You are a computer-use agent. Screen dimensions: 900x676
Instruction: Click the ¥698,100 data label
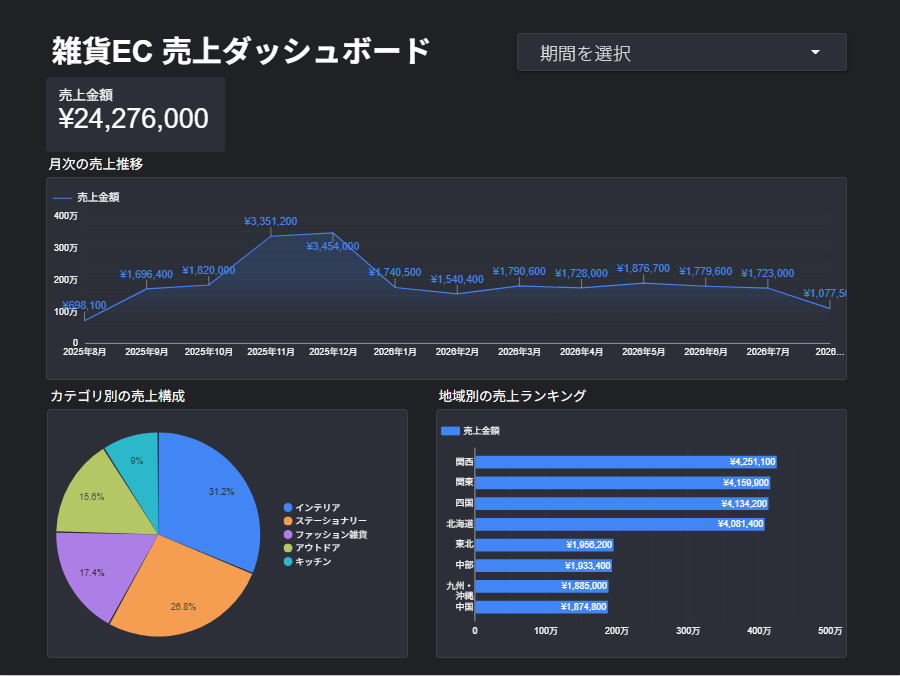click(84, 305)
